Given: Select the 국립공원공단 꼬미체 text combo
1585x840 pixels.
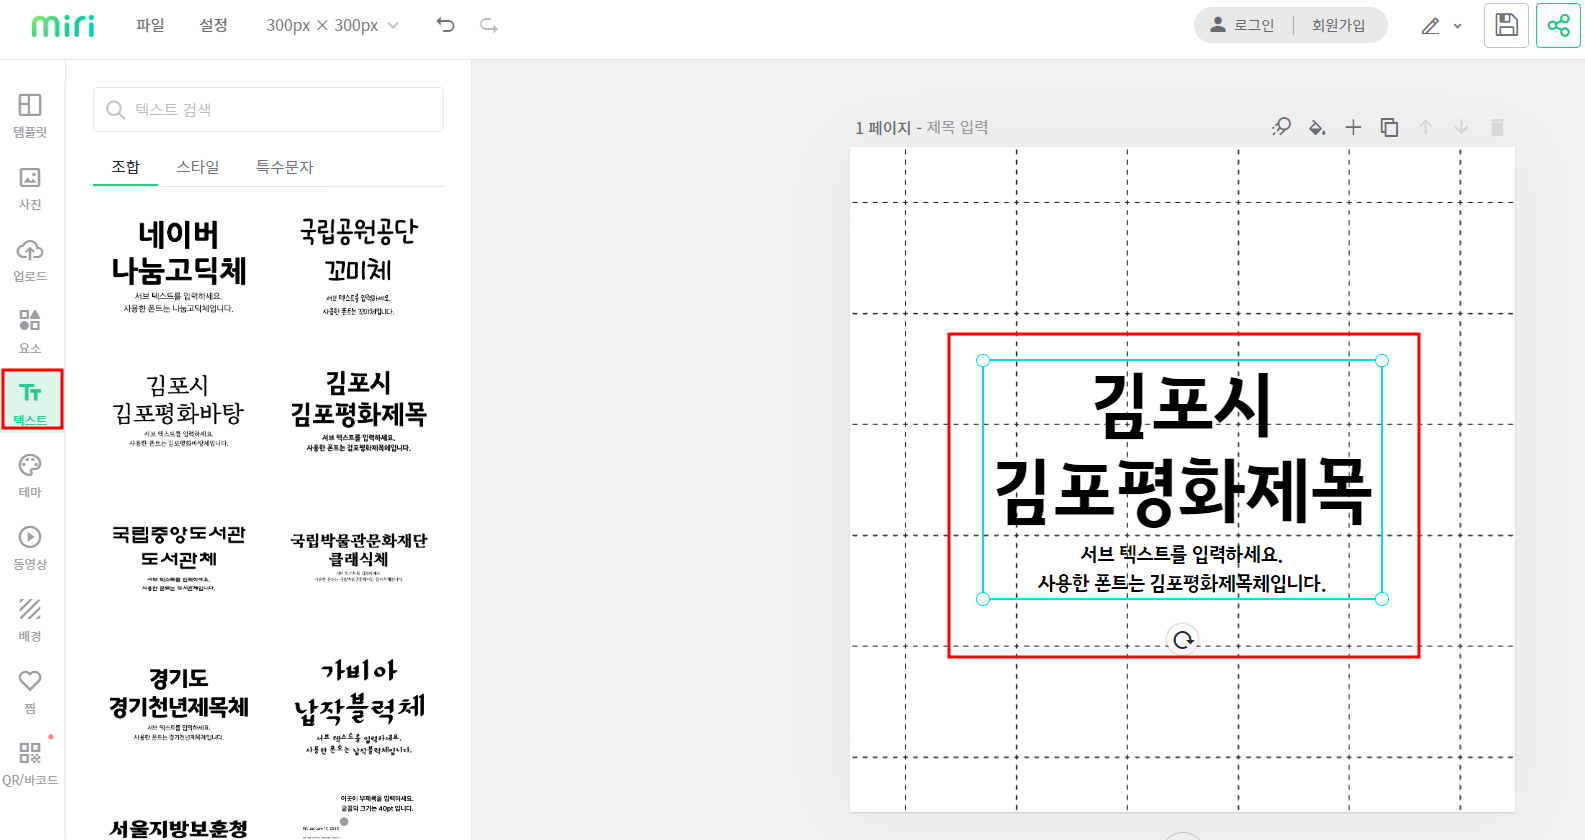Looking at the screenshot, I should (358, 265).
